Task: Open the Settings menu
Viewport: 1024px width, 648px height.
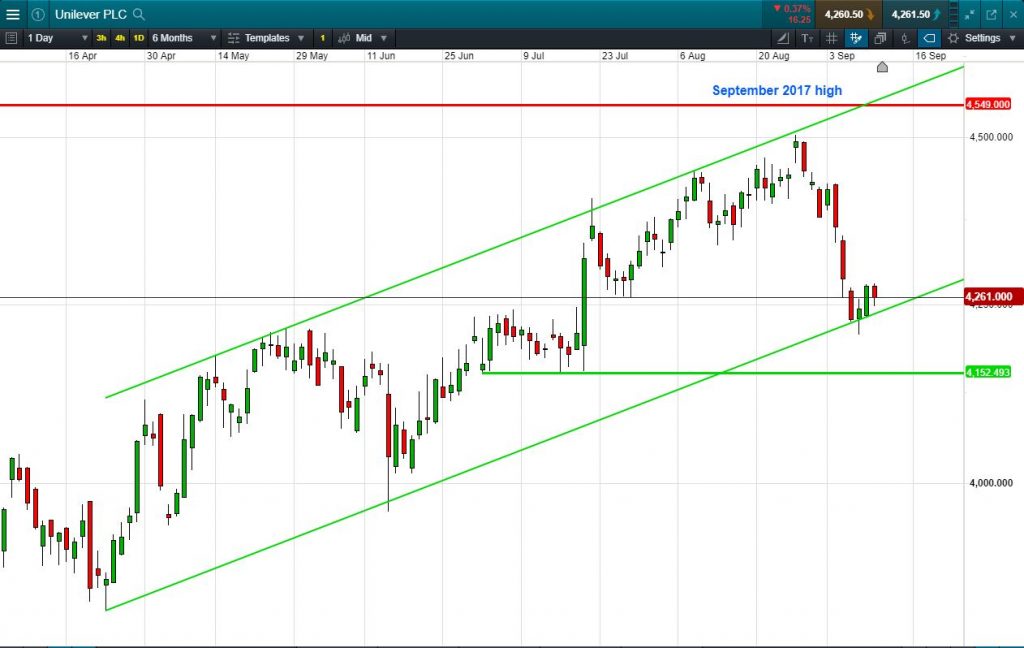Action: coord(982,38)
